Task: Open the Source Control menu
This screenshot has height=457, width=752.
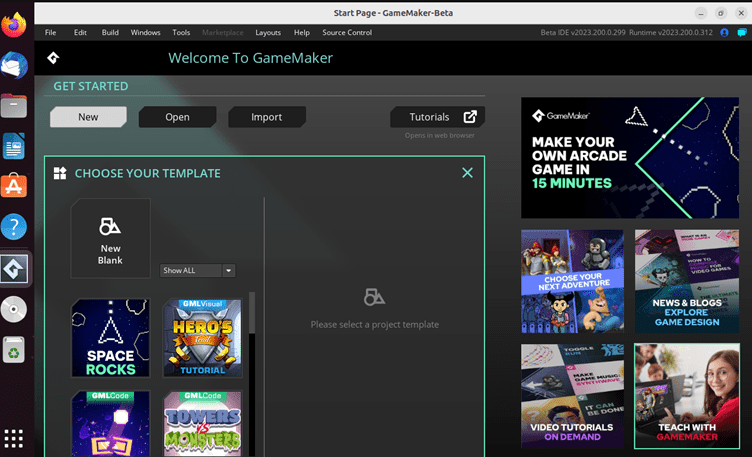Action: click(347, 33)
